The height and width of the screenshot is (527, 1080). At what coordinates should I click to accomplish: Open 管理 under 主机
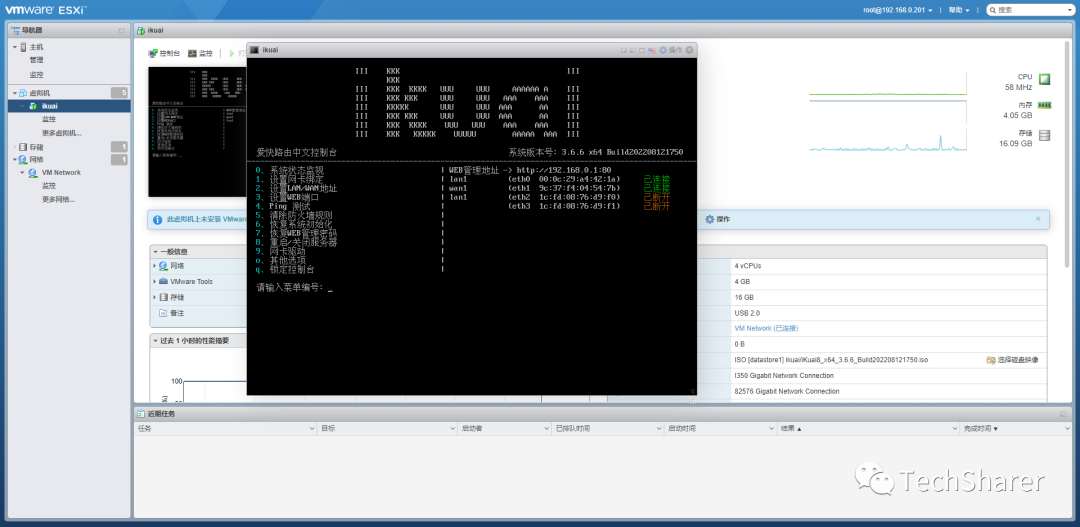tap(37, 60)
